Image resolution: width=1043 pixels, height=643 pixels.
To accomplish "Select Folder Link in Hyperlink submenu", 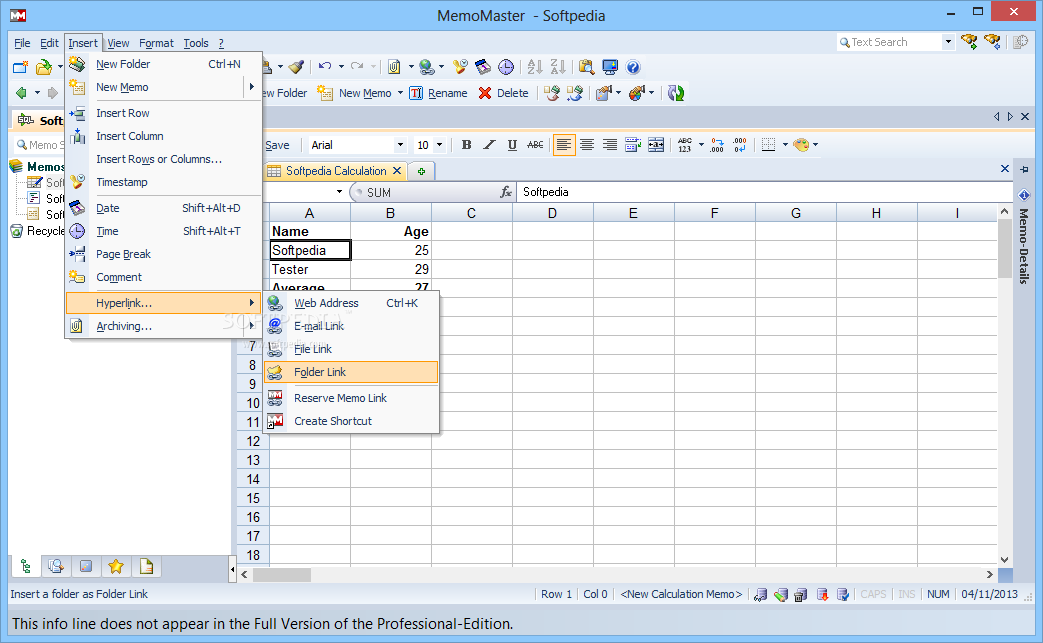I will [351, 372].
